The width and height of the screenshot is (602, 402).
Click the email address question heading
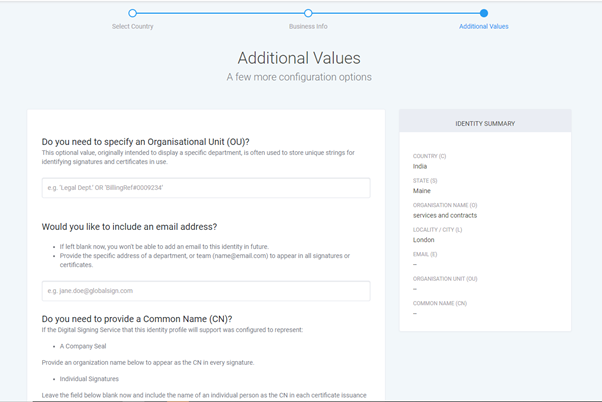click(129, 227)
